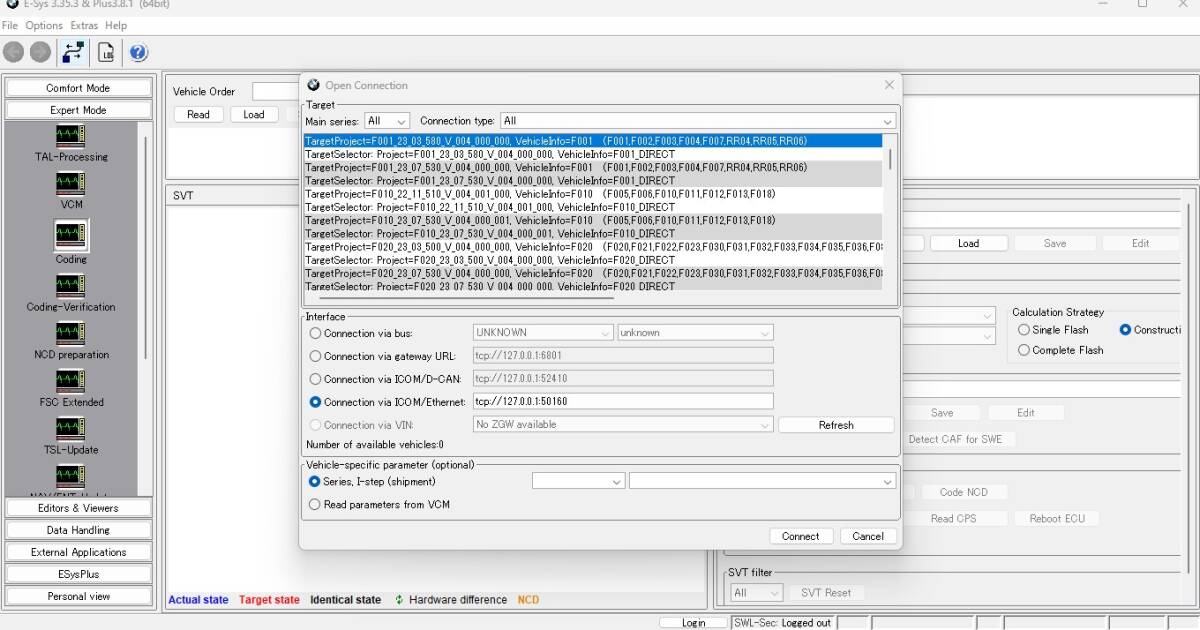Open the Connection type dropdown

697,121
